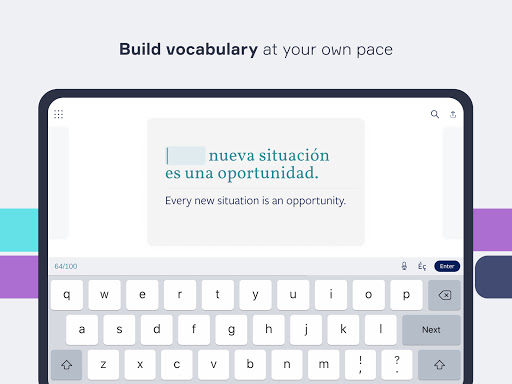The image size is (512, 384).
Task: Tap the l key
Action: point(380,330)
